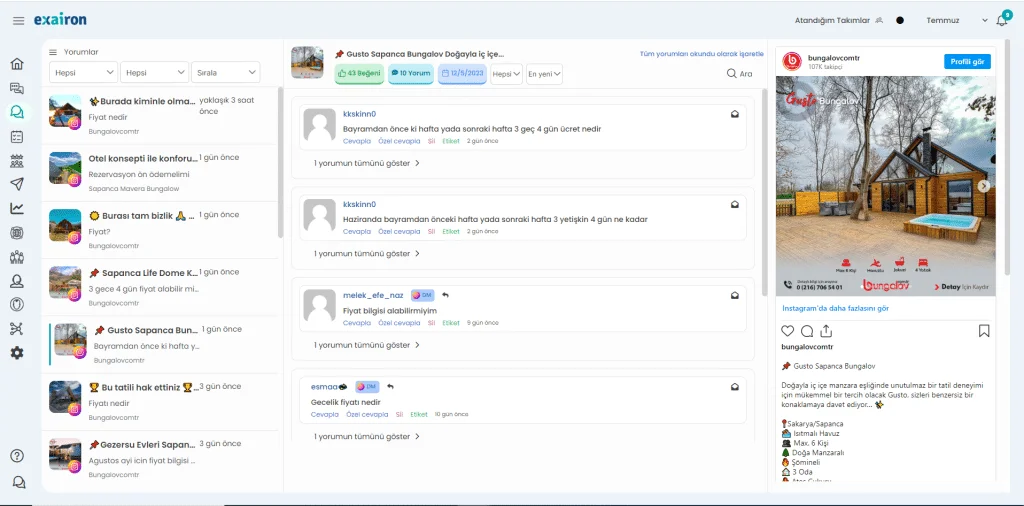The height and width of the screenshot is (506, 1024).
Task: Open the user profile icon in the sidebar
Action: point(17,281)
